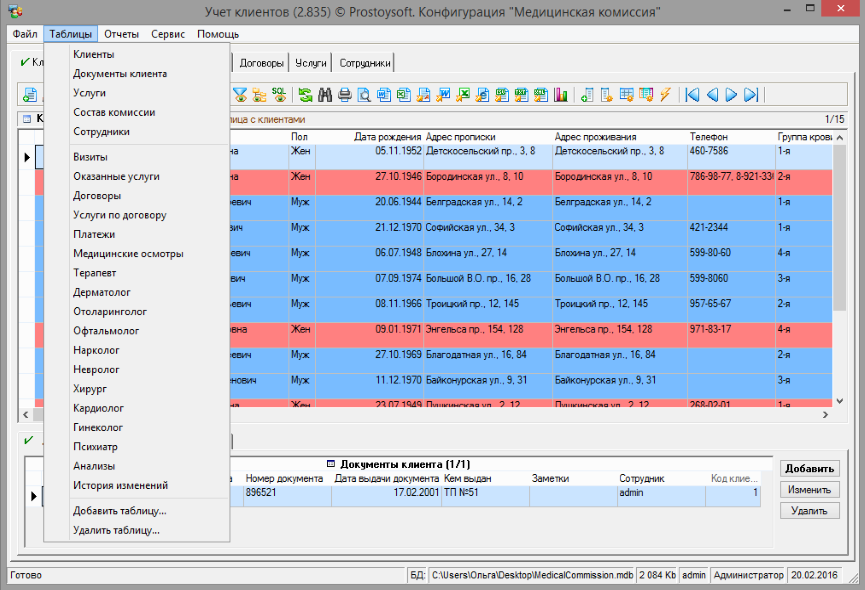This screenshot has width=865, height=590.
Task: Go to the next record with the right arrow
Action: (x=731, y=95)
